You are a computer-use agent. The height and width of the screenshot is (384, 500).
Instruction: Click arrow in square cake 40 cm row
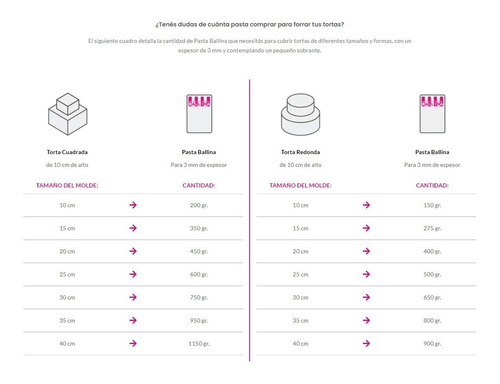[133, 343]
